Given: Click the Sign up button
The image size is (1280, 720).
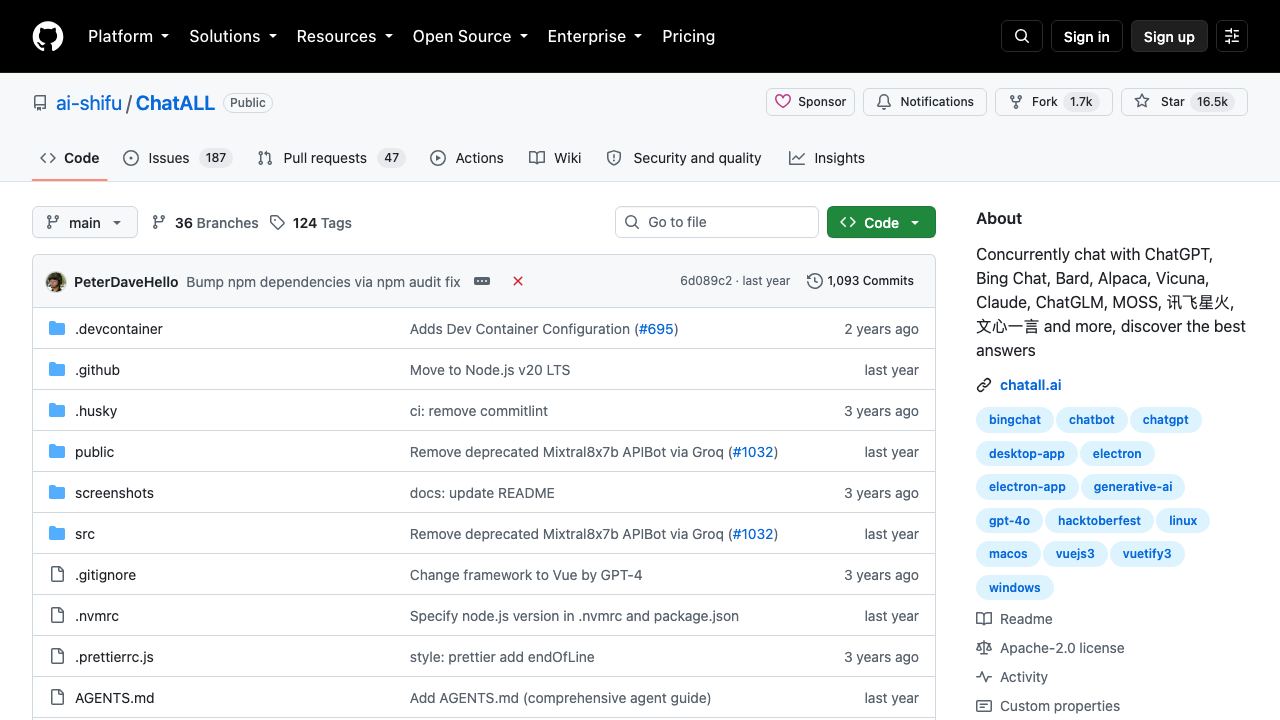Looking at the screenshot, I should (1169, 36).
